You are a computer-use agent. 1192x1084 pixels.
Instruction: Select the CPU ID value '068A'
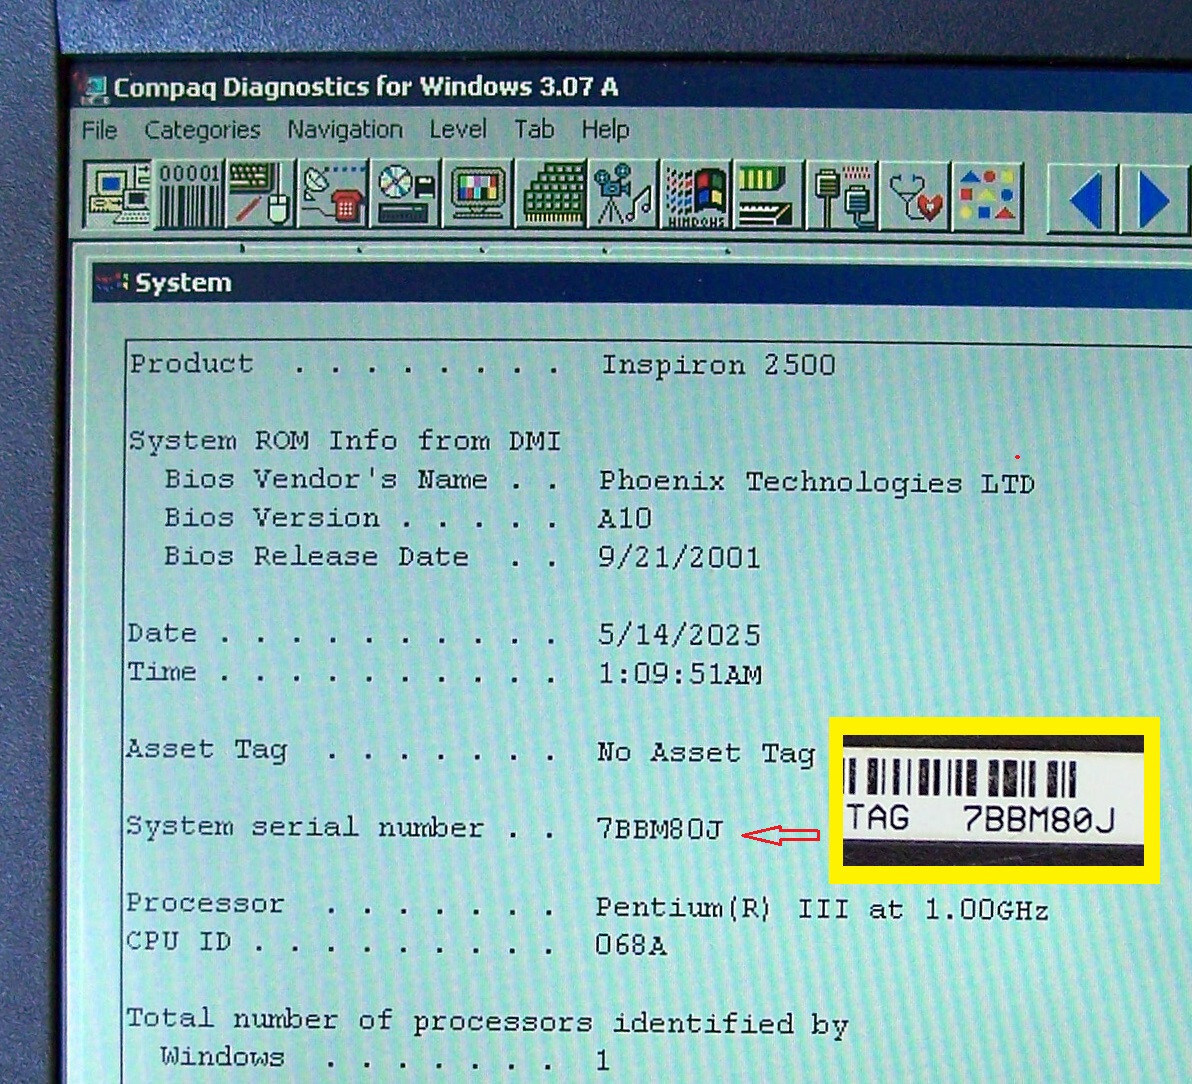630,945
